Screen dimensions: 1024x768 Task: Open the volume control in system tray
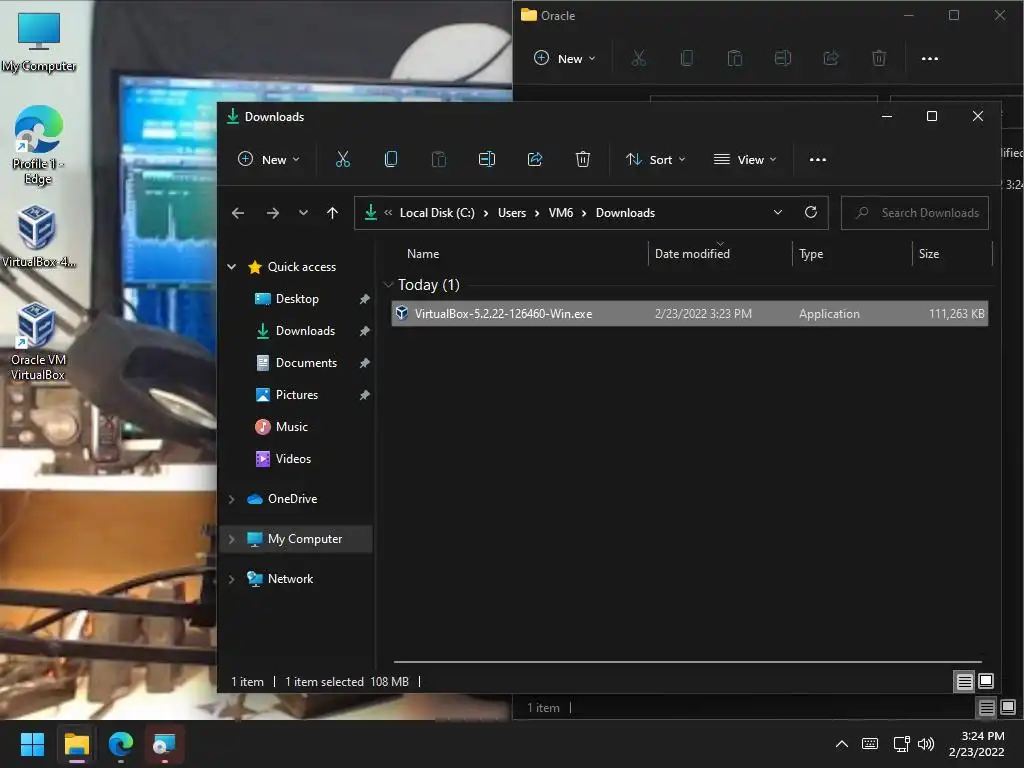[926, 744]
